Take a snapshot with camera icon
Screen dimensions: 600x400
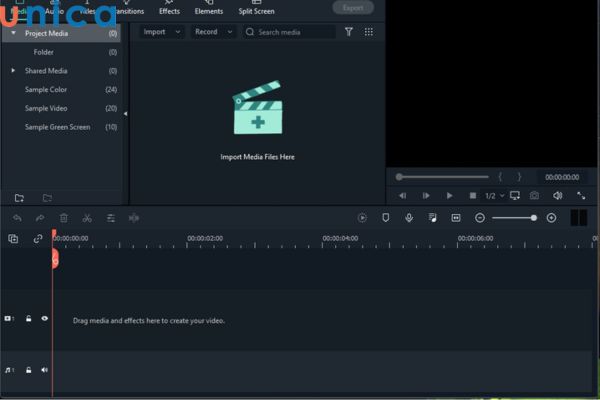click(x=535, y=196)
